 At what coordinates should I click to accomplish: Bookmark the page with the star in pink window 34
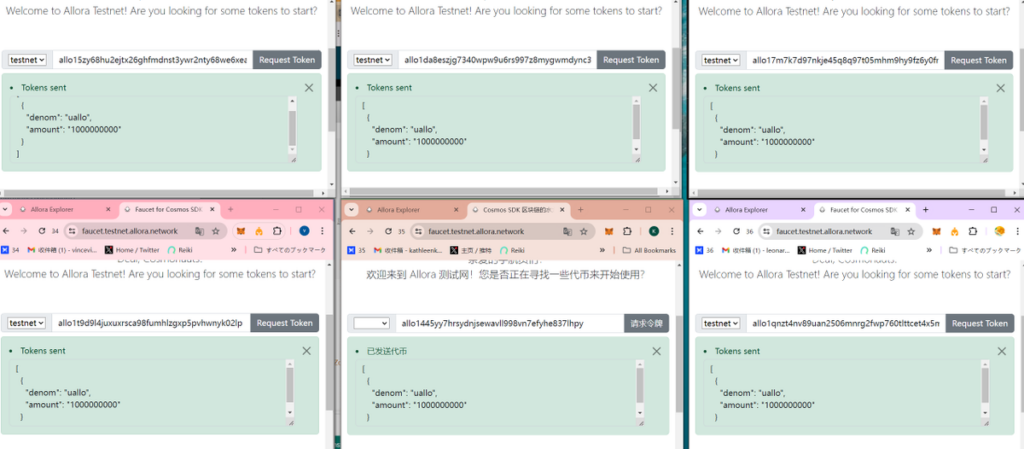coord(216,231)
